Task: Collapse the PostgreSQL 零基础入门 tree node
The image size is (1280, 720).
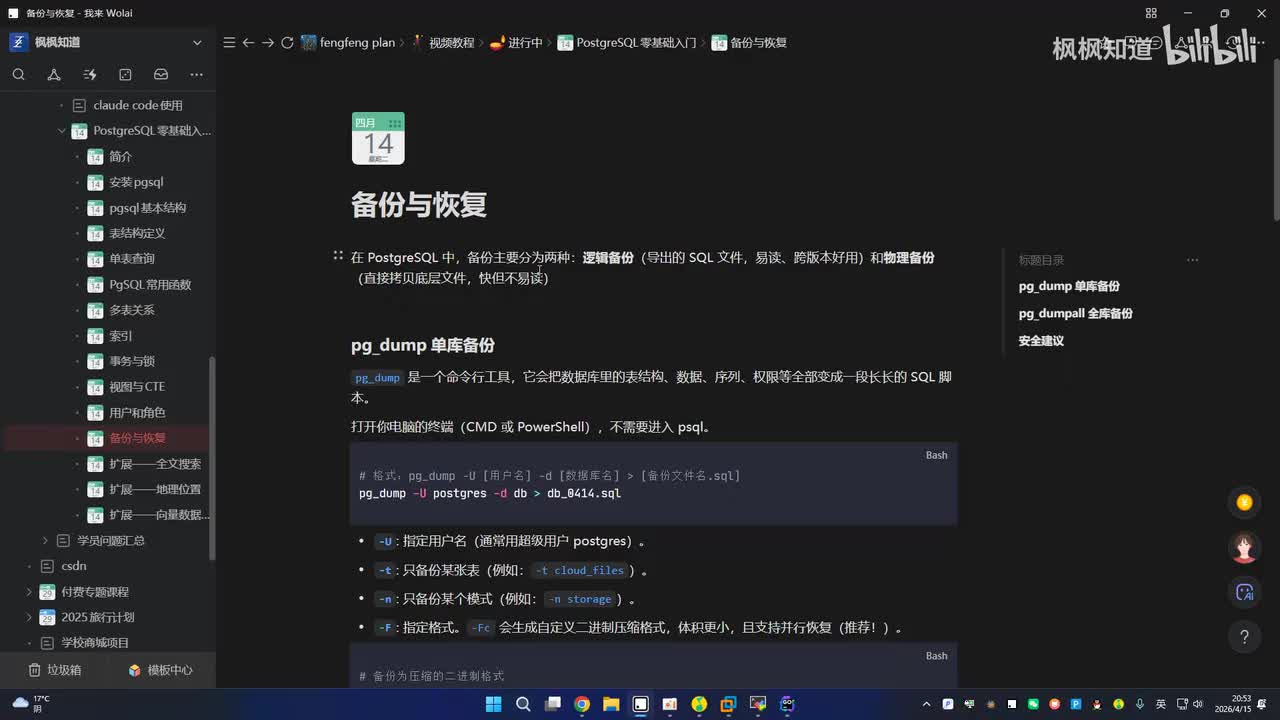Action: [x=61, y=131]
